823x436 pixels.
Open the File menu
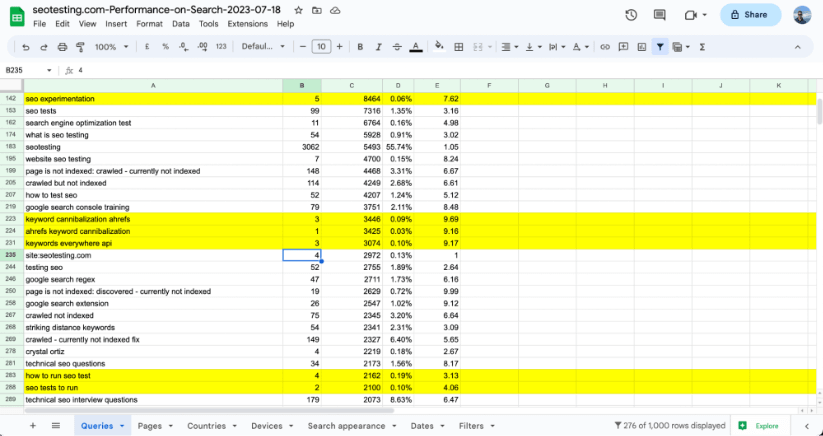coord(39,24)
